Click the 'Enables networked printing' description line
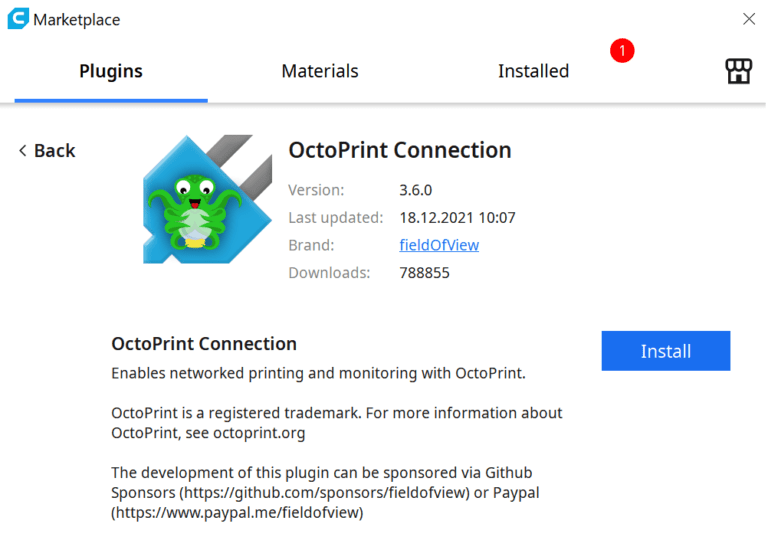Screen dimensions: 768x550 (x=318, y=373)
